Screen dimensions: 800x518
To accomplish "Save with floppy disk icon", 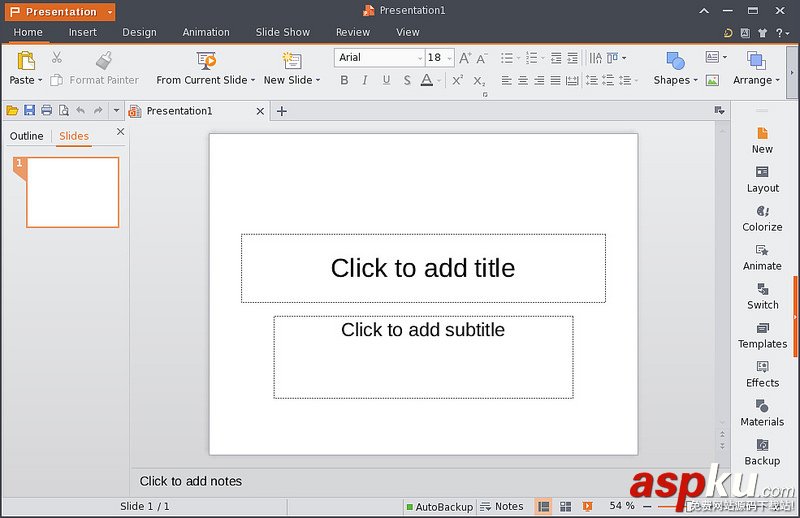I will tap(30, 110).
